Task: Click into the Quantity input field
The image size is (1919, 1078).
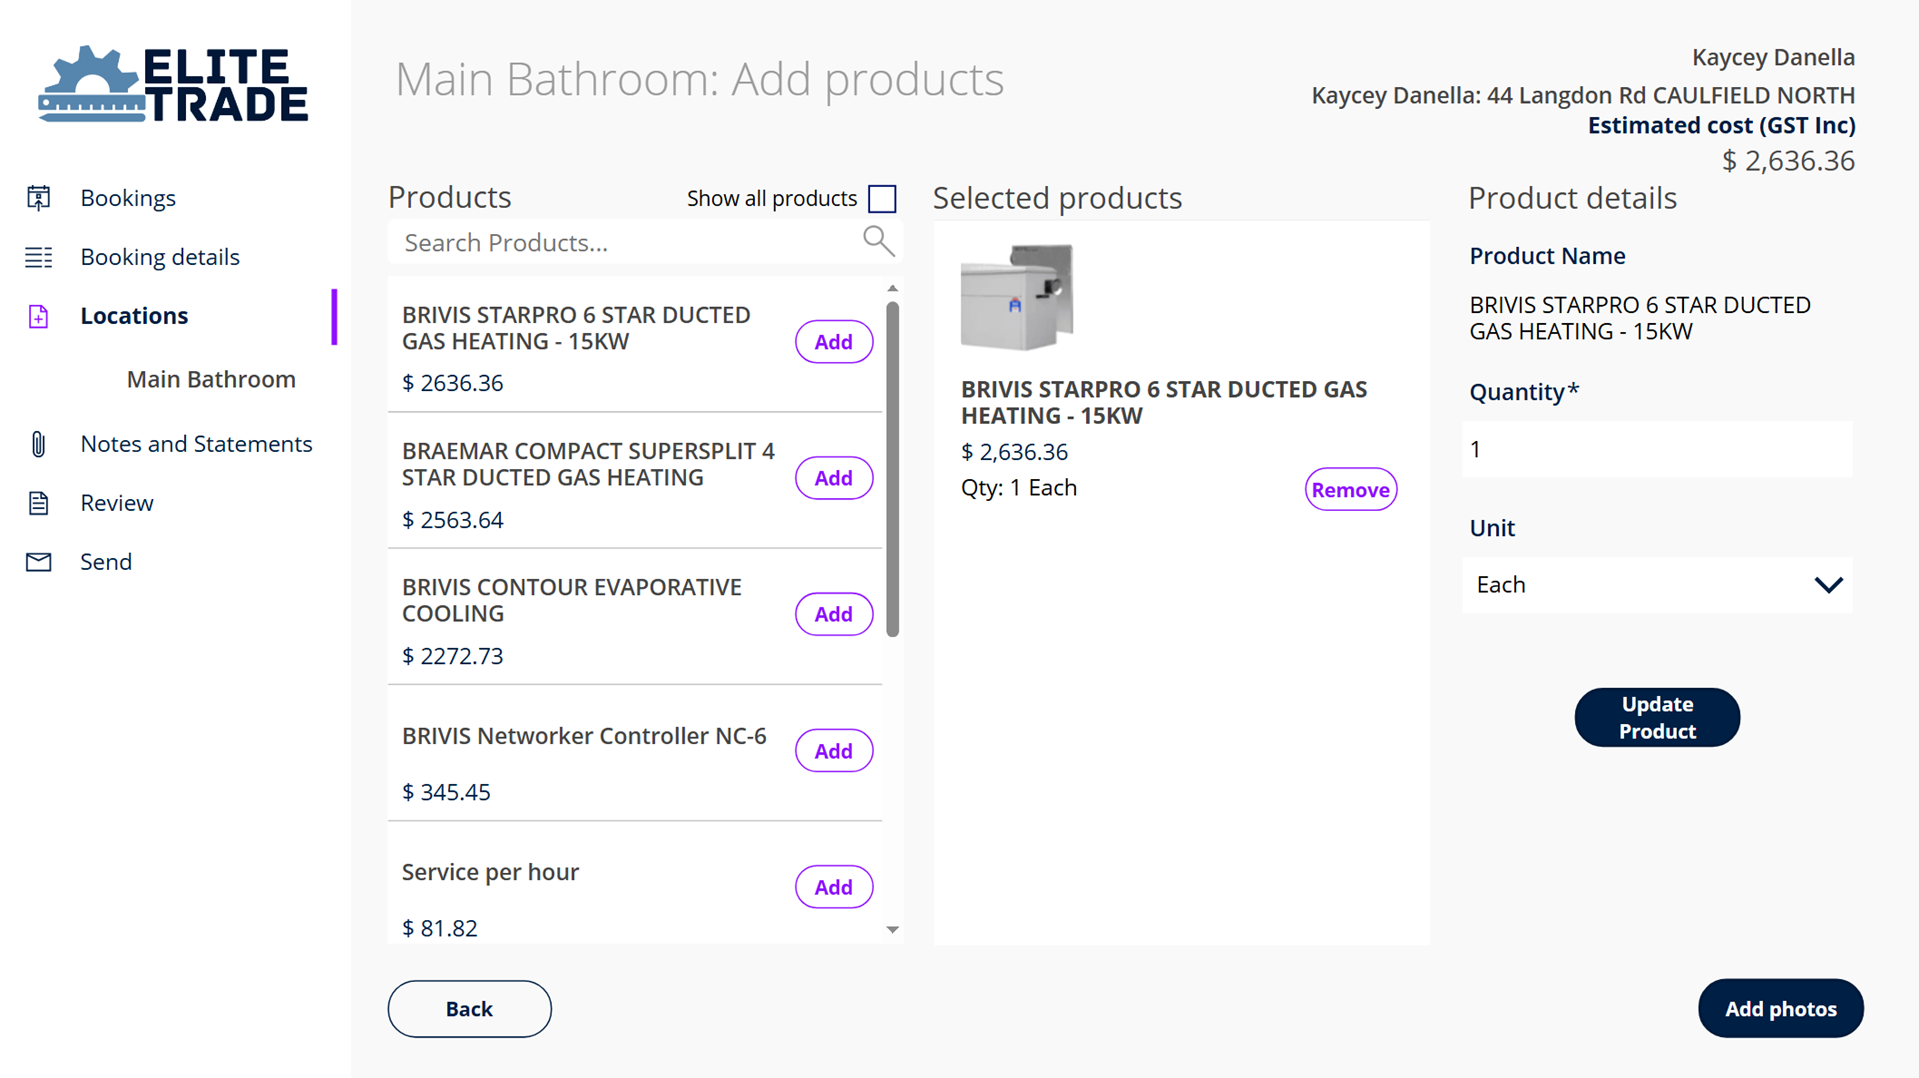Action: 1656,450
